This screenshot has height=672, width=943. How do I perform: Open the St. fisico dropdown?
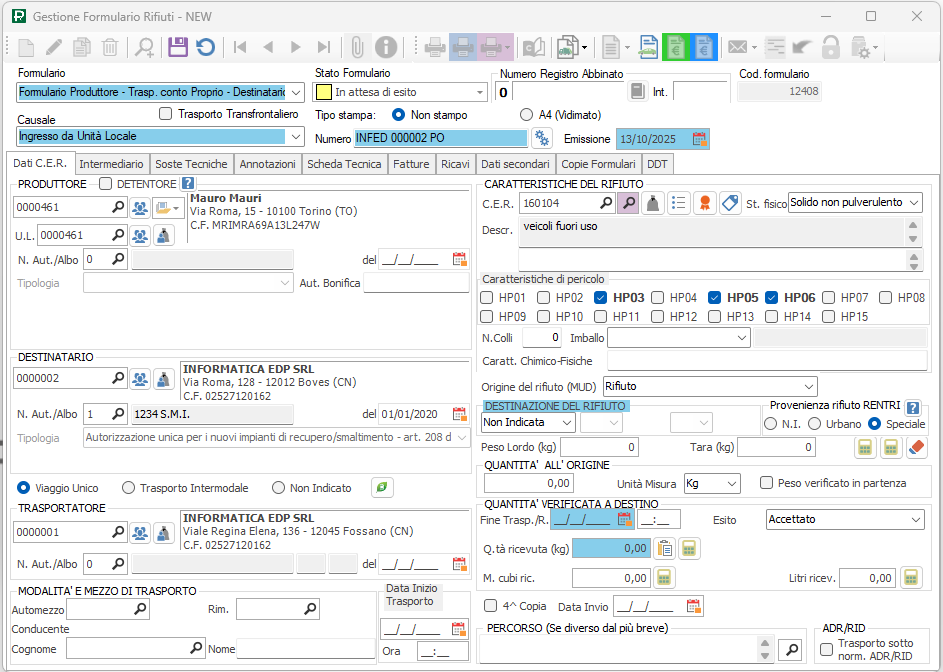point(914,203)
